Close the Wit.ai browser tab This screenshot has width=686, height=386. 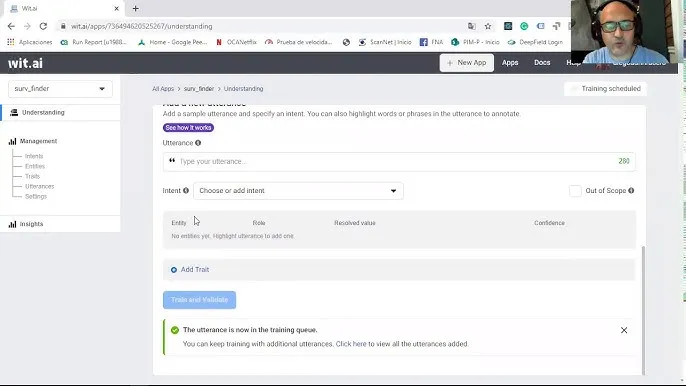(116, 8)
